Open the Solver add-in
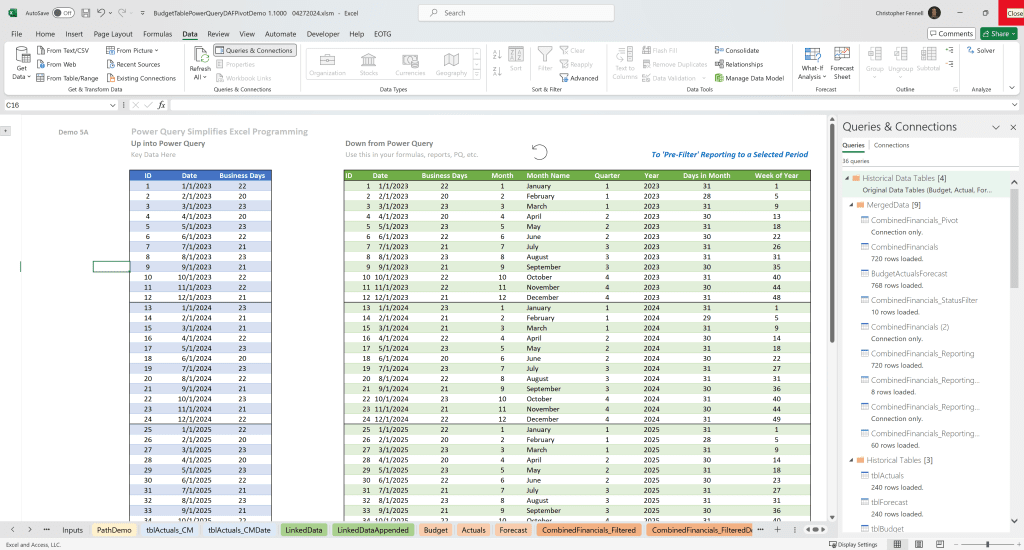The width and height of the screenshot is (1024, 550). 979,50
